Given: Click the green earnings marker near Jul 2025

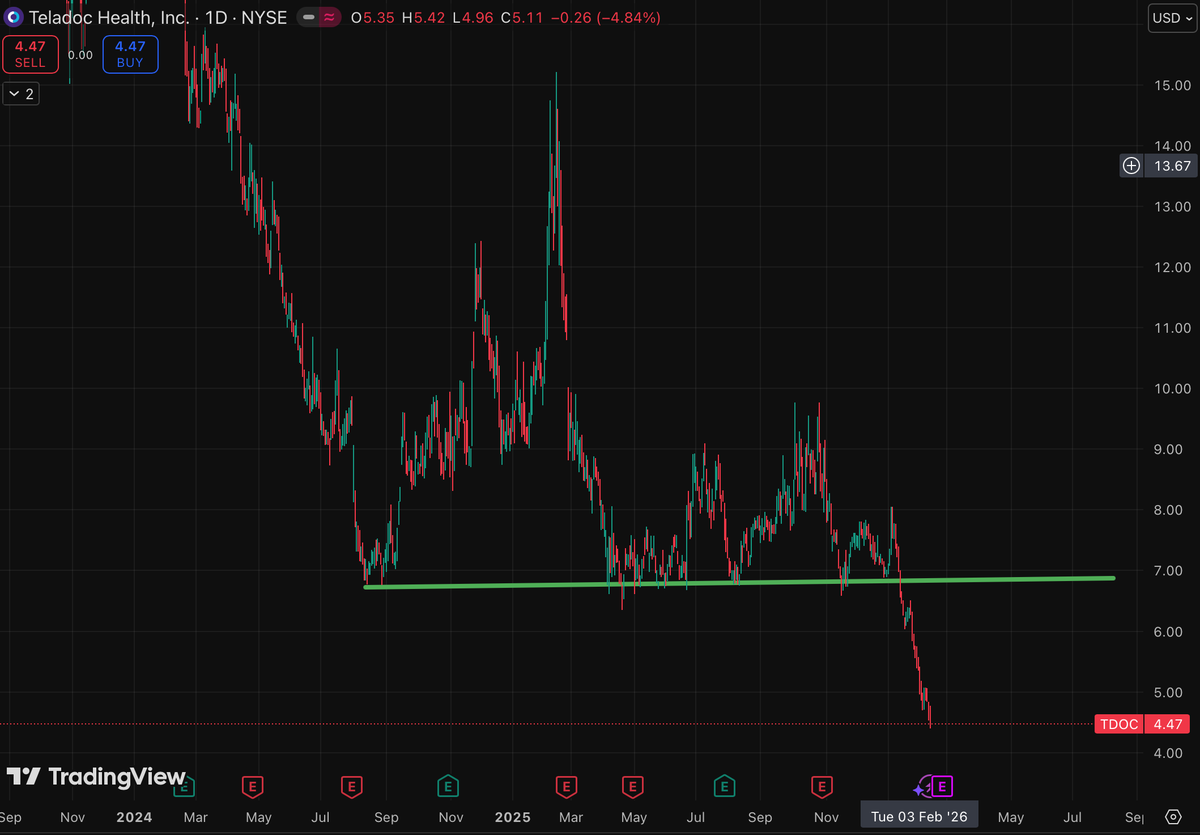Looking at the screenshot, I should [x=725, y=787].
